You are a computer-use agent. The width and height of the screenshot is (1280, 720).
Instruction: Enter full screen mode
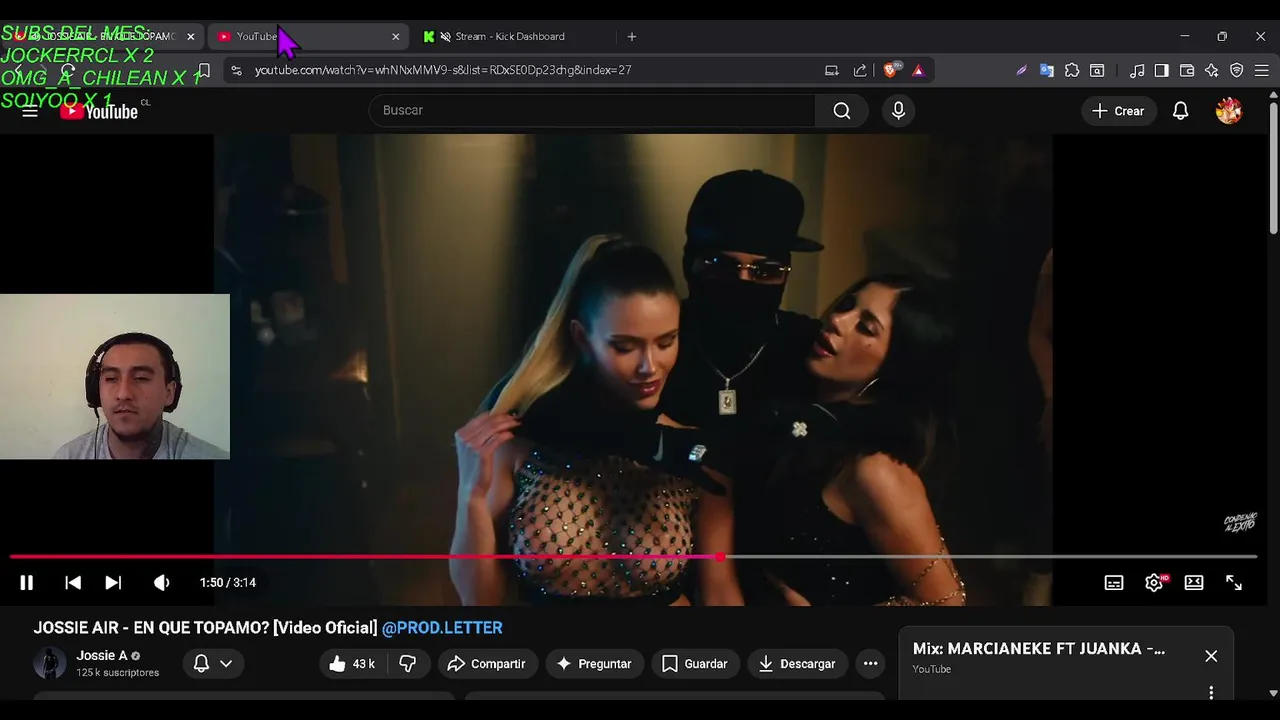click(1234, 583)
